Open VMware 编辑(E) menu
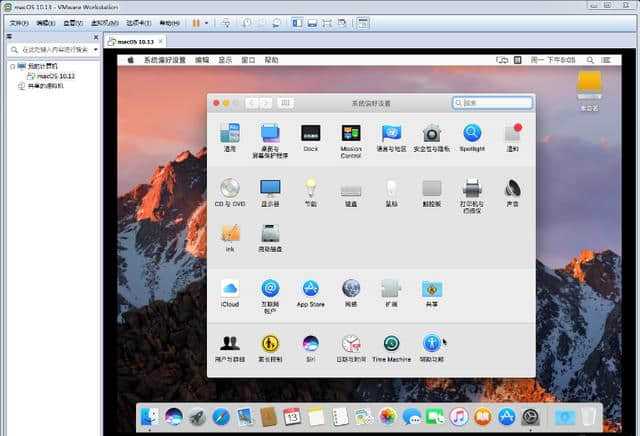640x436 pixels. point(45,23)
